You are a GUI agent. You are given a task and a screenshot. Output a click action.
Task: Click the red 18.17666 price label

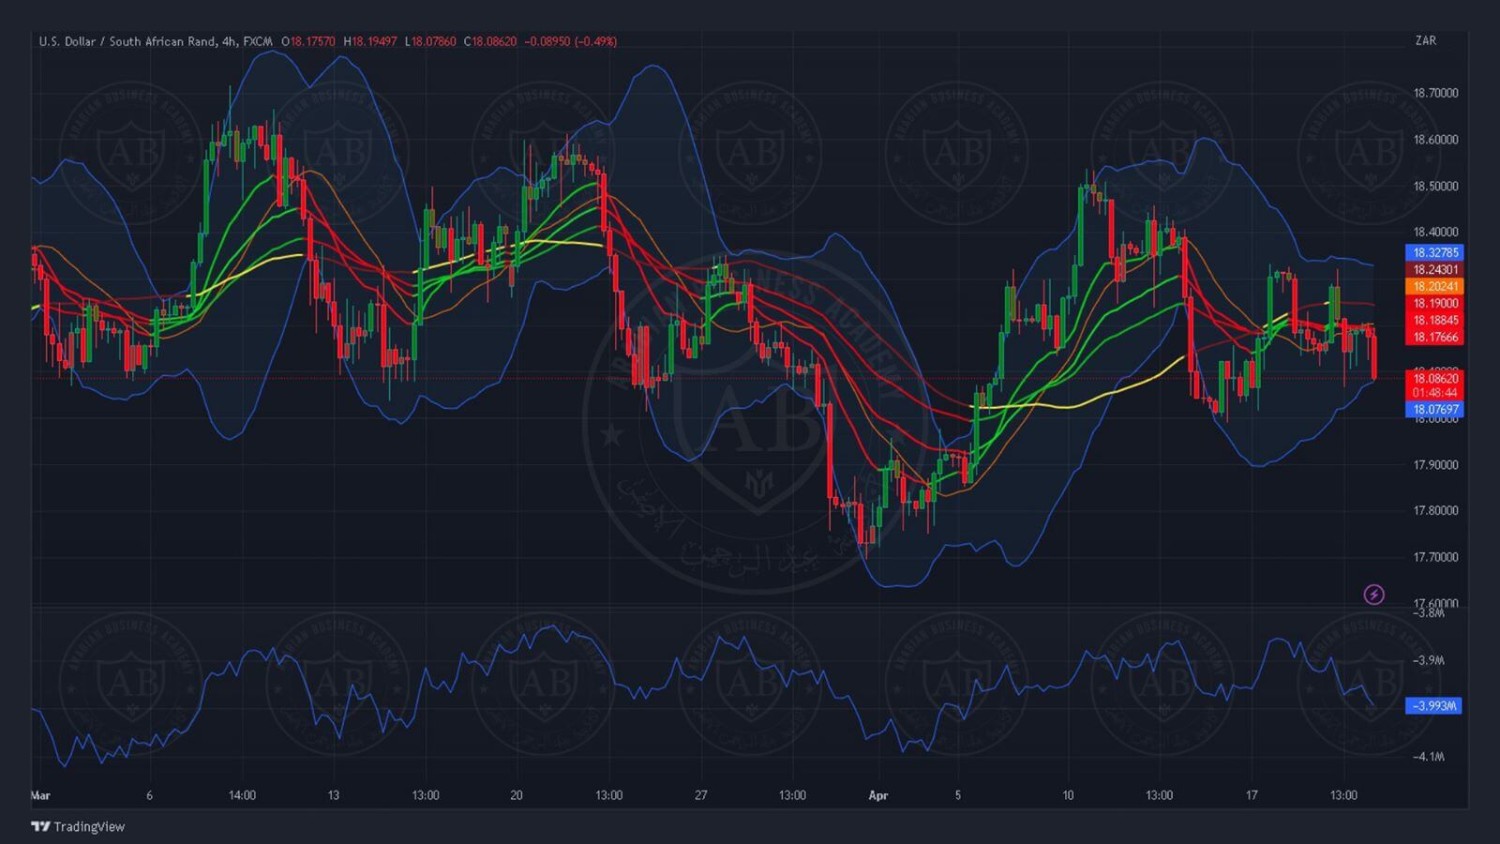pos(1435,337)
